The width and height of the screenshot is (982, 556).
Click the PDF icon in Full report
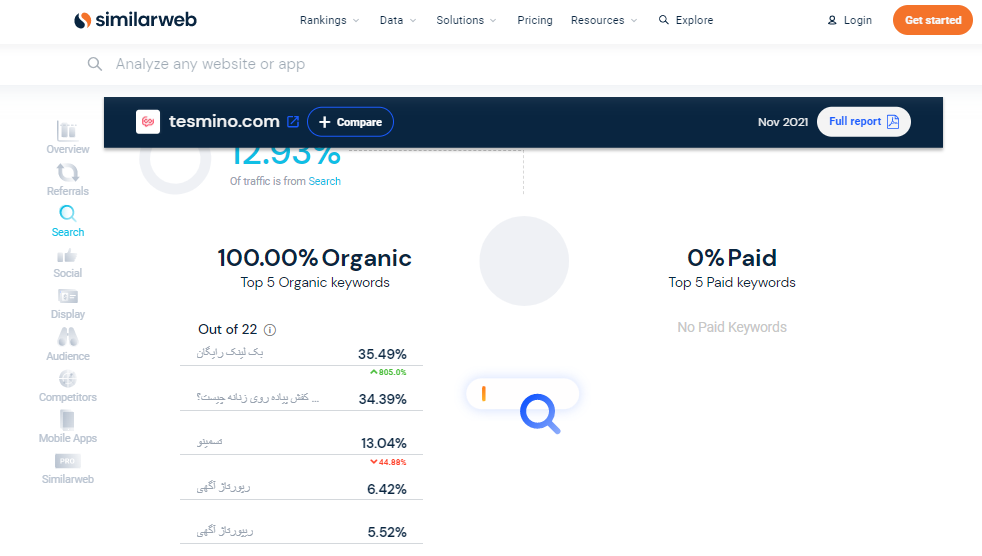click(893, 121)
